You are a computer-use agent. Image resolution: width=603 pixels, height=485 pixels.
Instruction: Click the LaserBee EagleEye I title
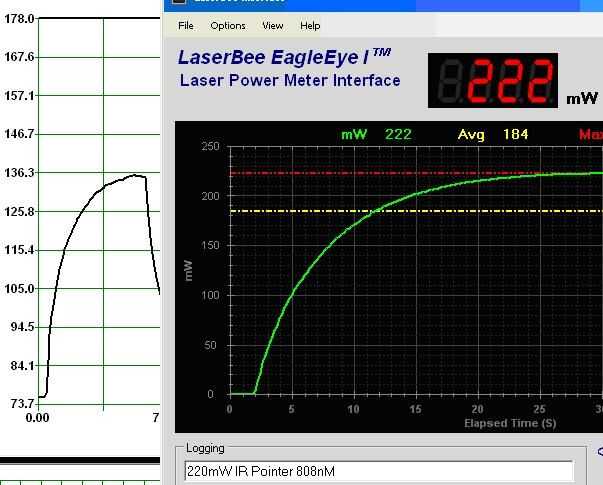tap(285, 57)
